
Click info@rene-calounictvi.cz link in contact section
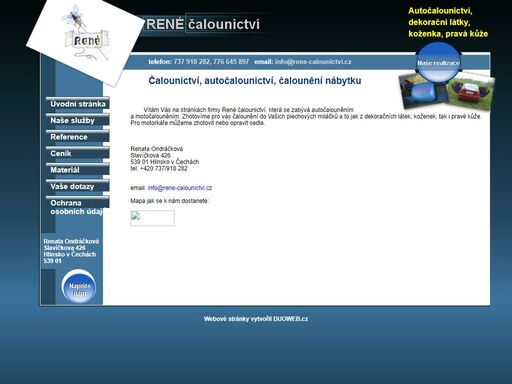180,188
